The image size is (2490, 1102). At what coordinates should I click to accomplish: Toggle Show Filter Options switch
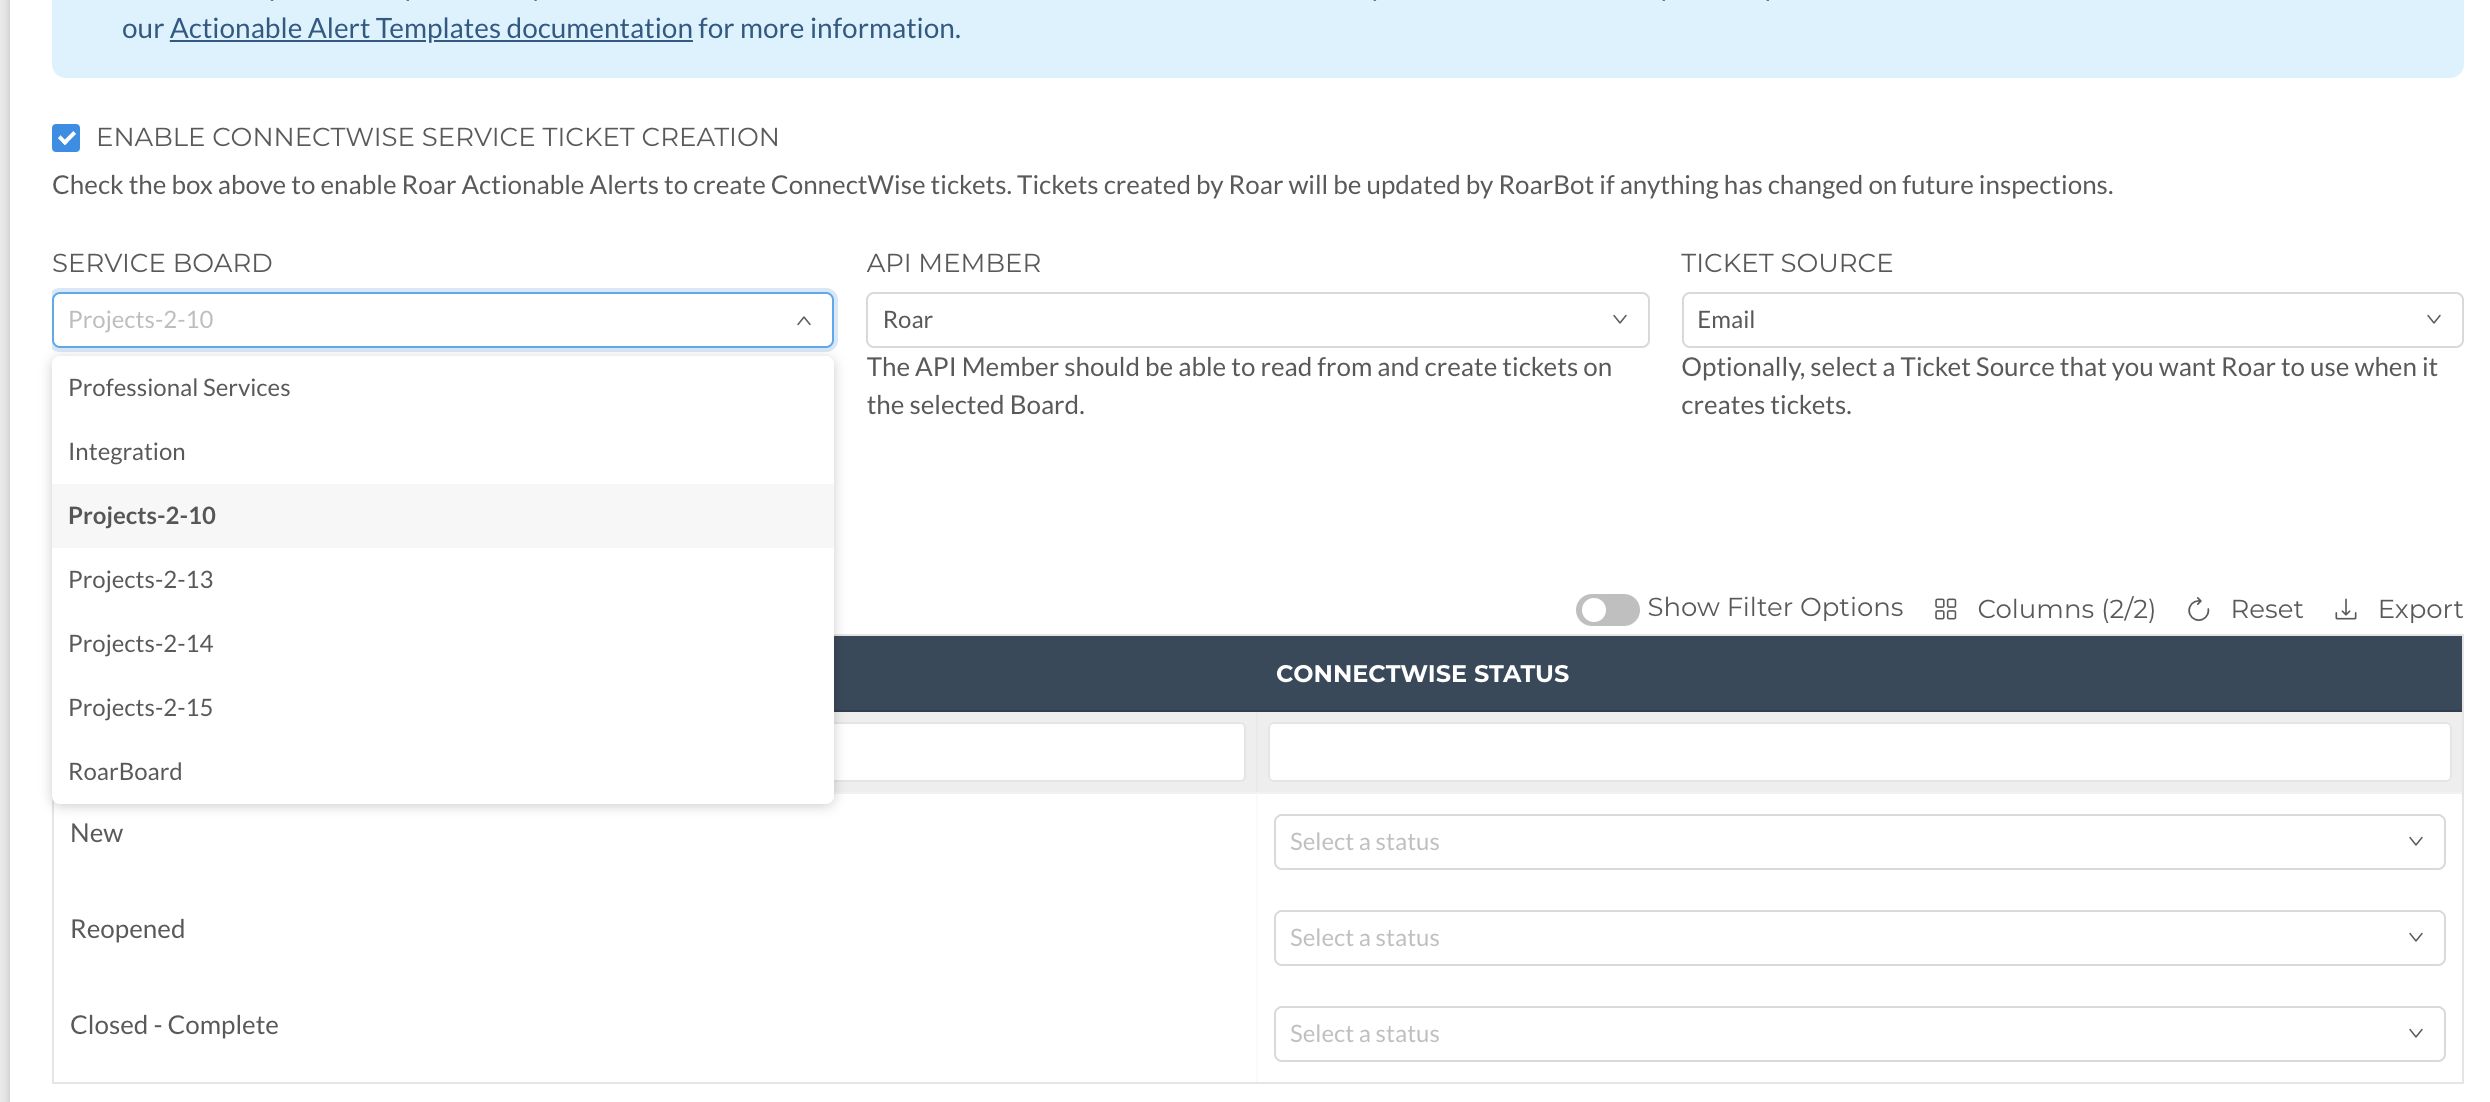(x=1606, y=609)
